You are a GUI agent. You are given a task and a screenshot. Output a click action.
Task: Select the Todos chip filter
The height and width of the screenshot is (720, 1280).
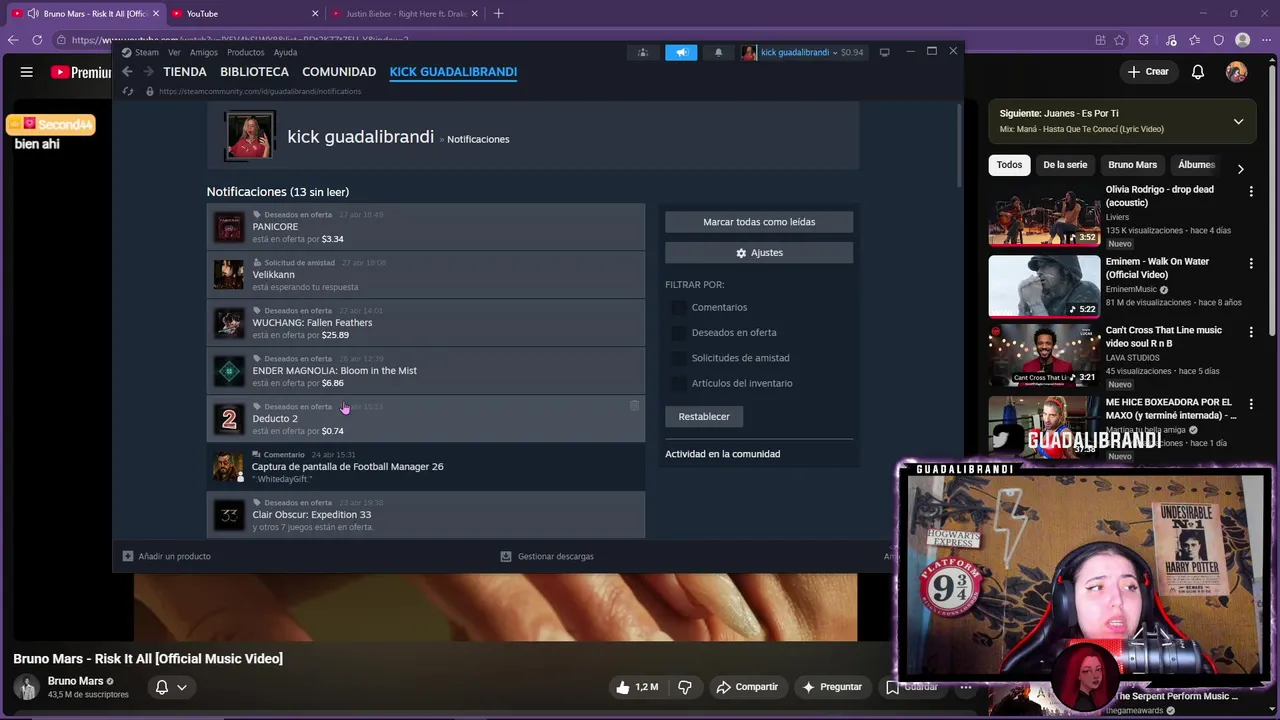pos(1010,165)
